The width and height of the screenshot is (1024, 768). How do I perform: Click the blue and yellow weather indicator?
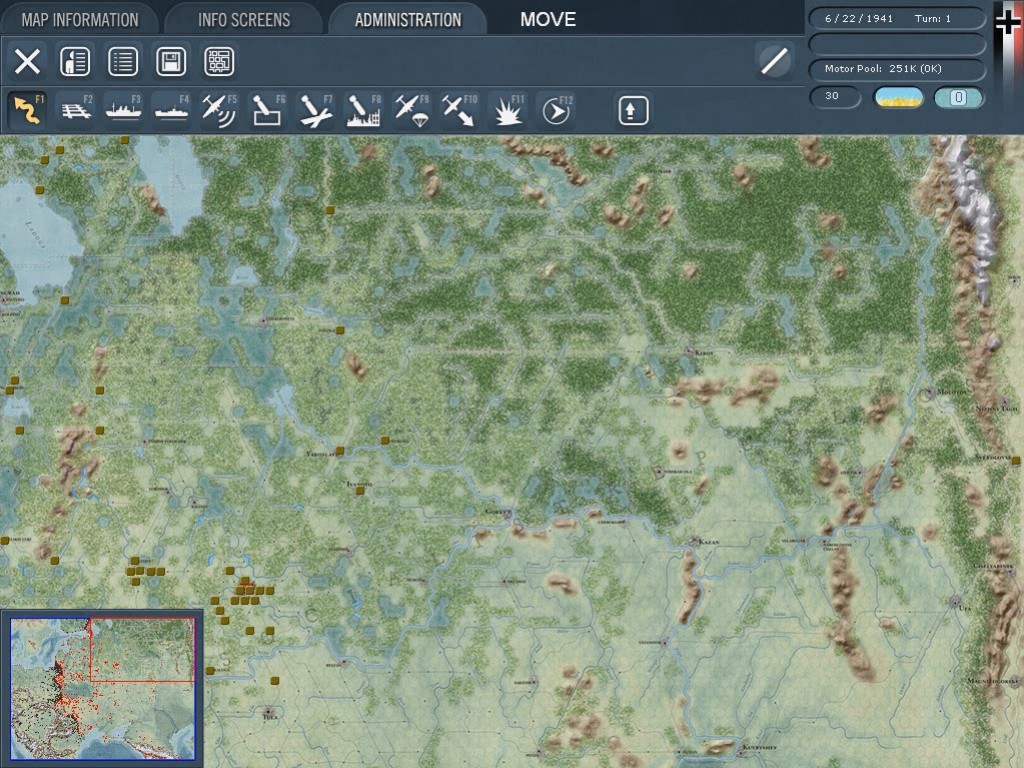pos(899,97)
